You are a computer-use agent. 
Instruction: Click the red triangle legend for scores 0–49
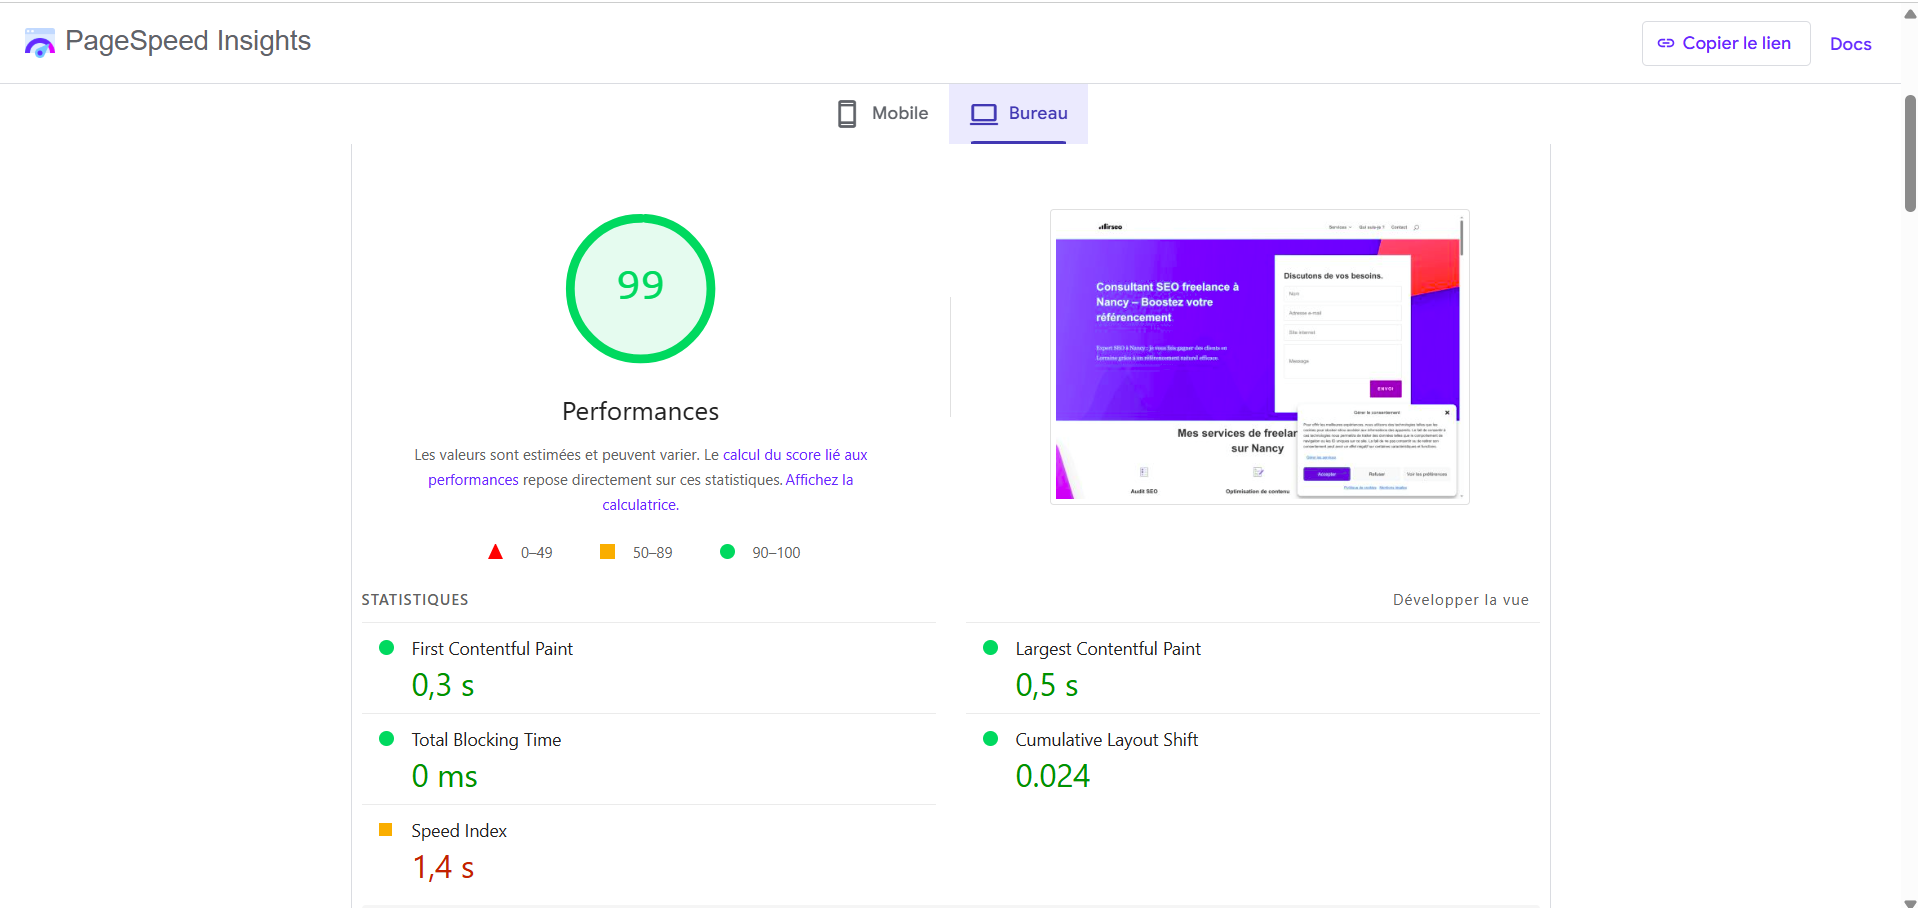tap(495, 551)
